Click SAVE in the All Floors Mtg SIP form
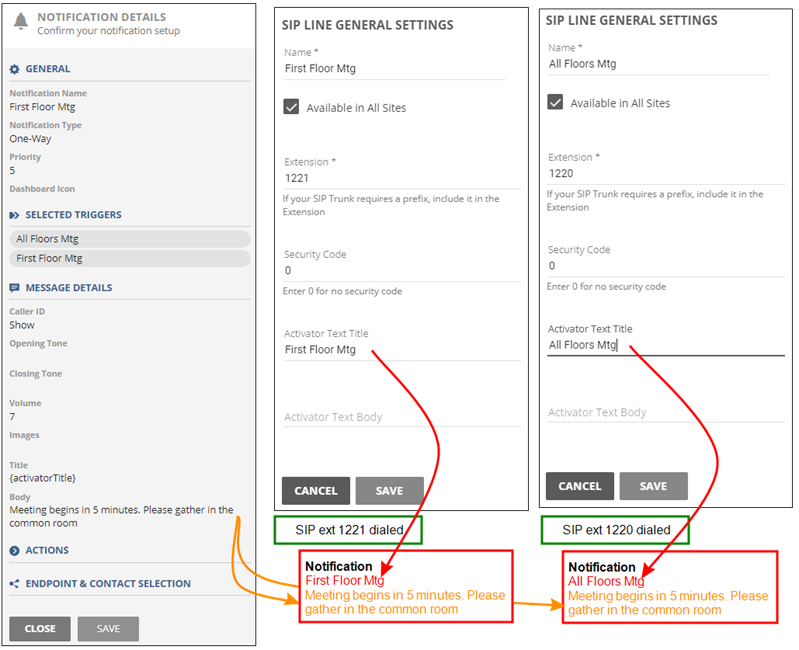This screenshot has width=799, height=650. click(x=653, y=486)
